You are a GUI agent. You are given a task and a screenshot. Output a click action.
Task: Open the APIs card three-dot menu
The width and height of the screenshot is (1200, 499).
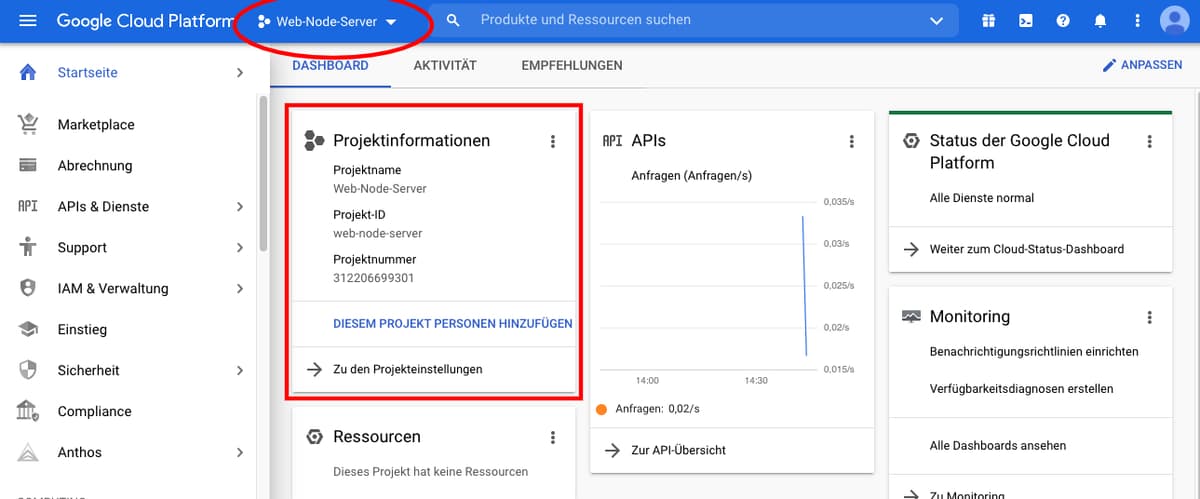852,142
